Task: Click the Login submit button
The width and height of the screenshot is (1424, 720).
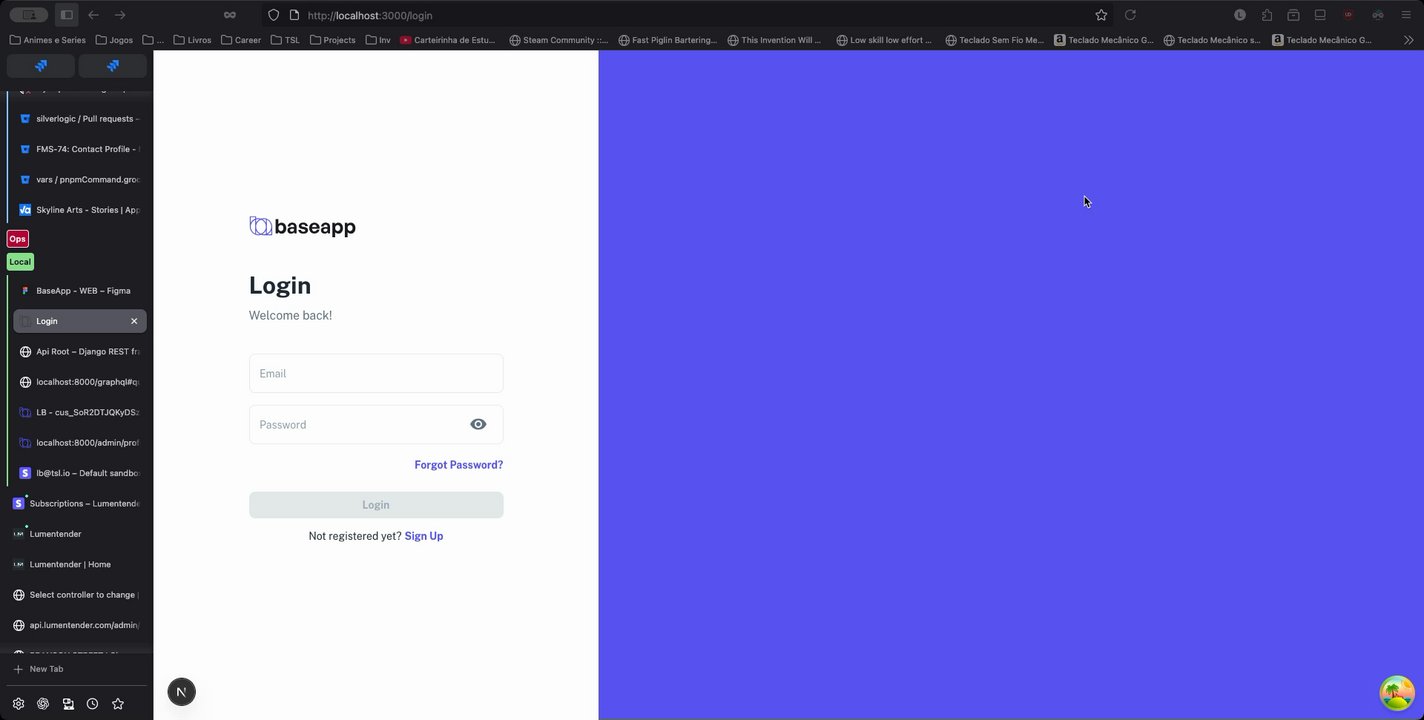Action: point(376,505)
